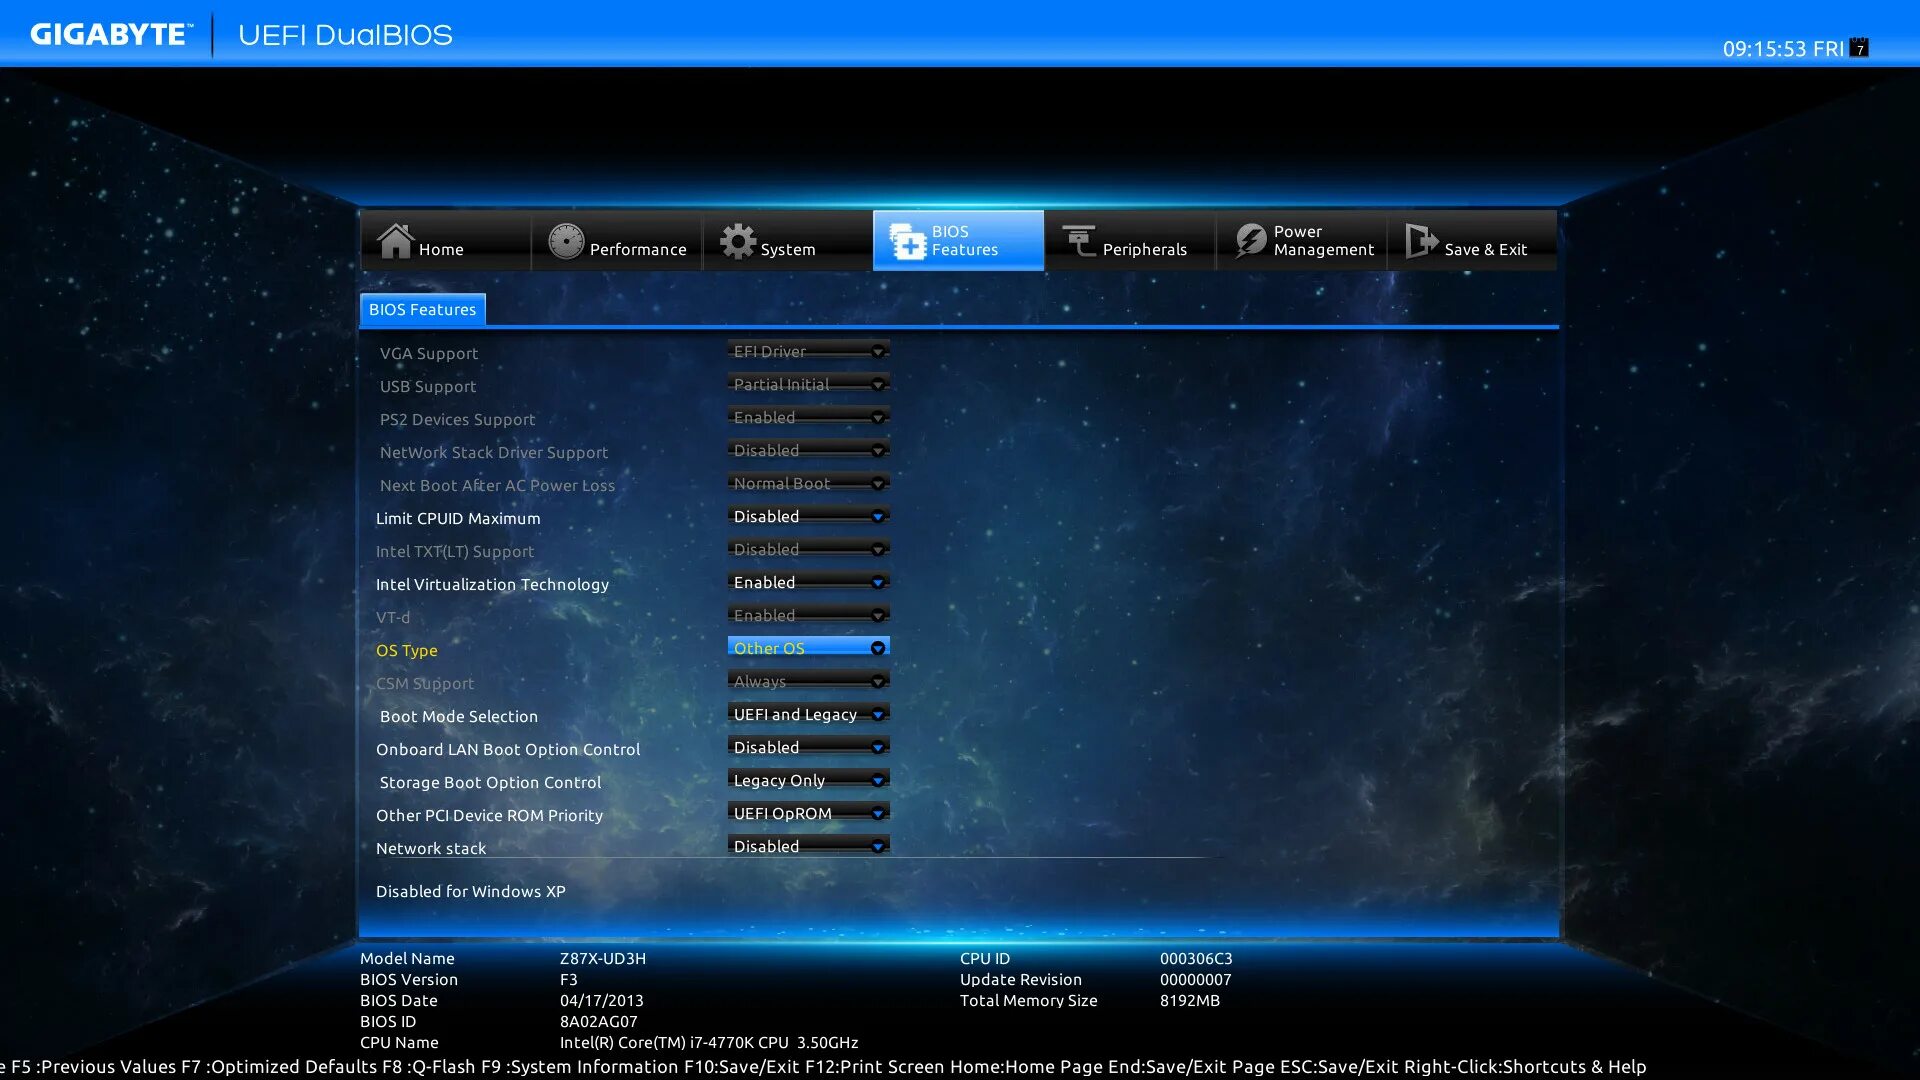This screenshot has width=1920, height=1080.
Task: Click the Other PCI Device ROM Priority label
Action: (x=489, y=815)
